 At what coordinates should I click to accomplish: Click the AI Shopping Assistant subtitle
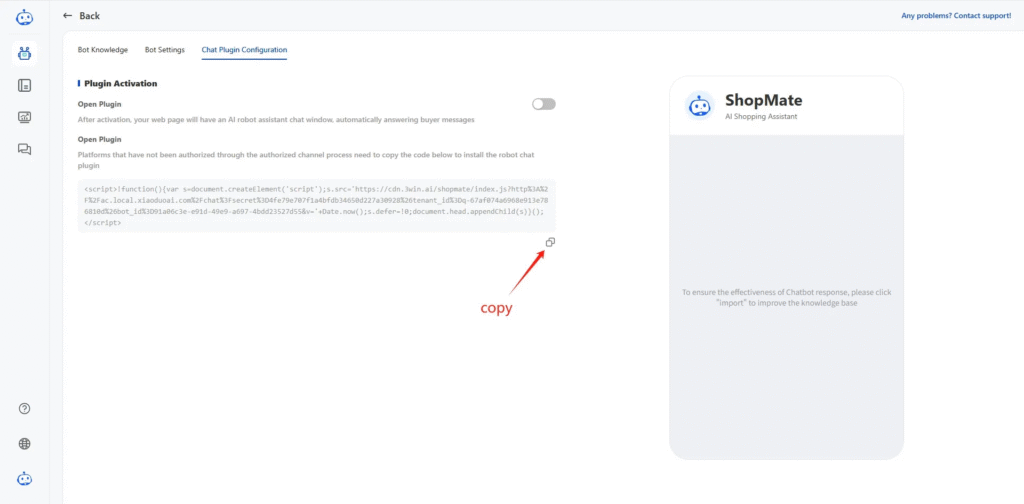[x=761, y=116]
